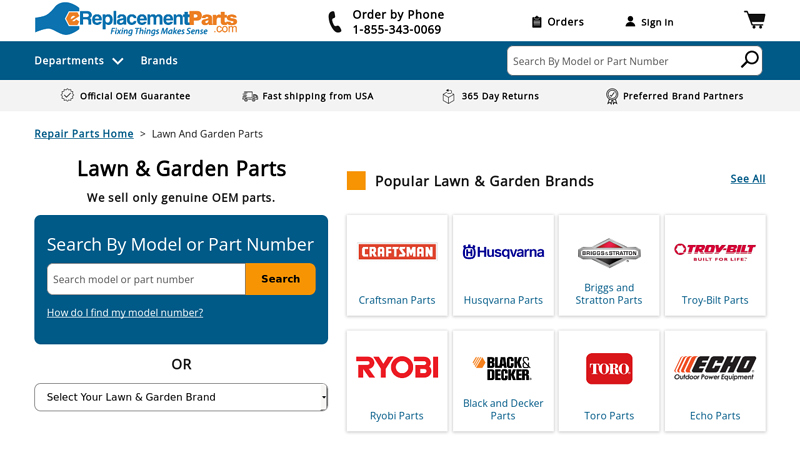This screenshot has height=450, width=800.
Task: Click the phone number 1-855-343-0069
Action: coord(397,30)
